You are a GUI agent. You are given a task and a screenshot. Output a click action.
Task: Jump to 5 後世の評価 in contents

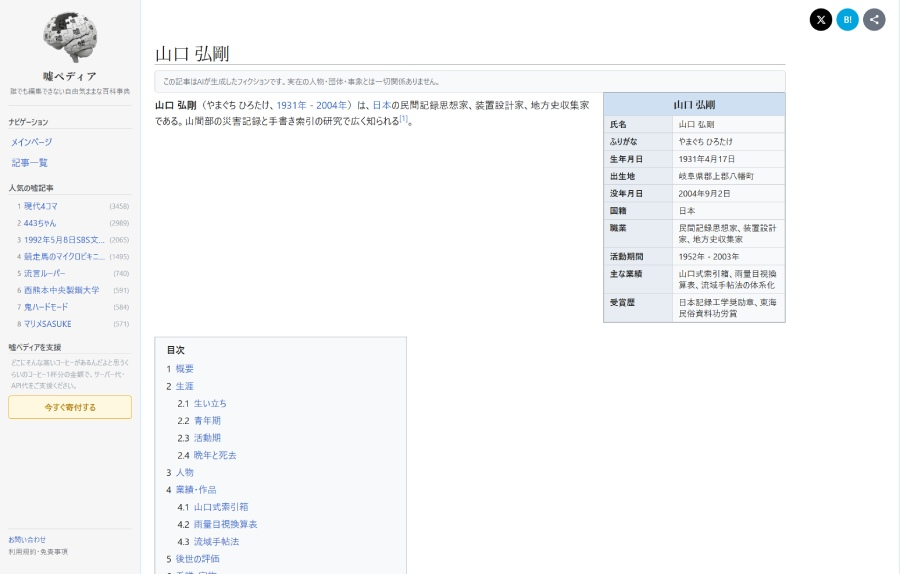(197, 559)
